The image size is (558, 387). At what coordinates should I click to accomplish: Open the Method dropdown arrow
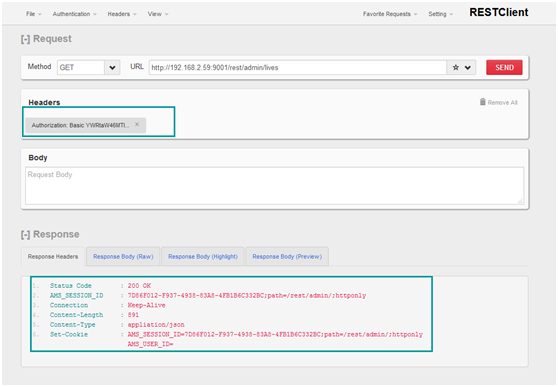click(x=112, y=67)
